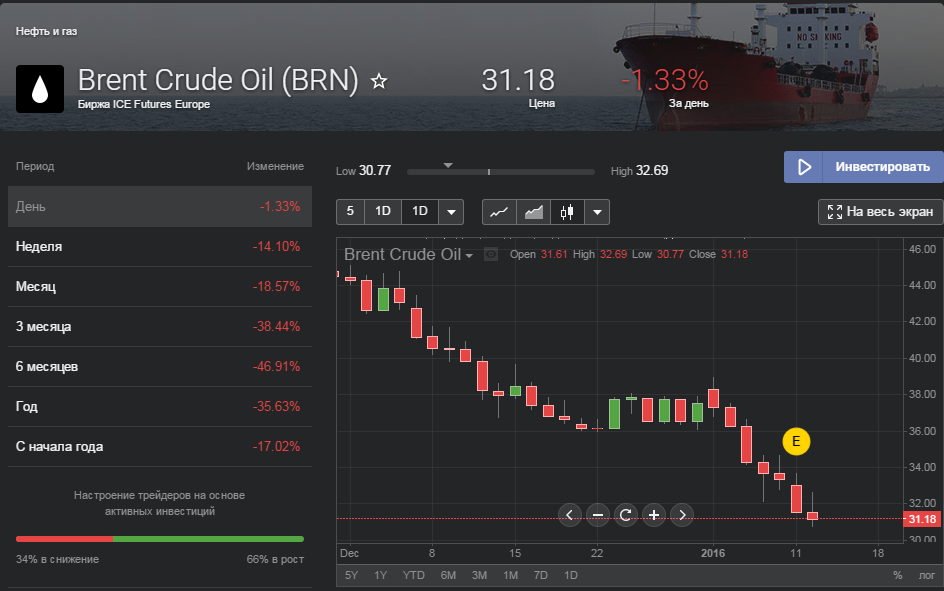Select the 3 месяца period row
944x591 pixels.
click(160, 327)
